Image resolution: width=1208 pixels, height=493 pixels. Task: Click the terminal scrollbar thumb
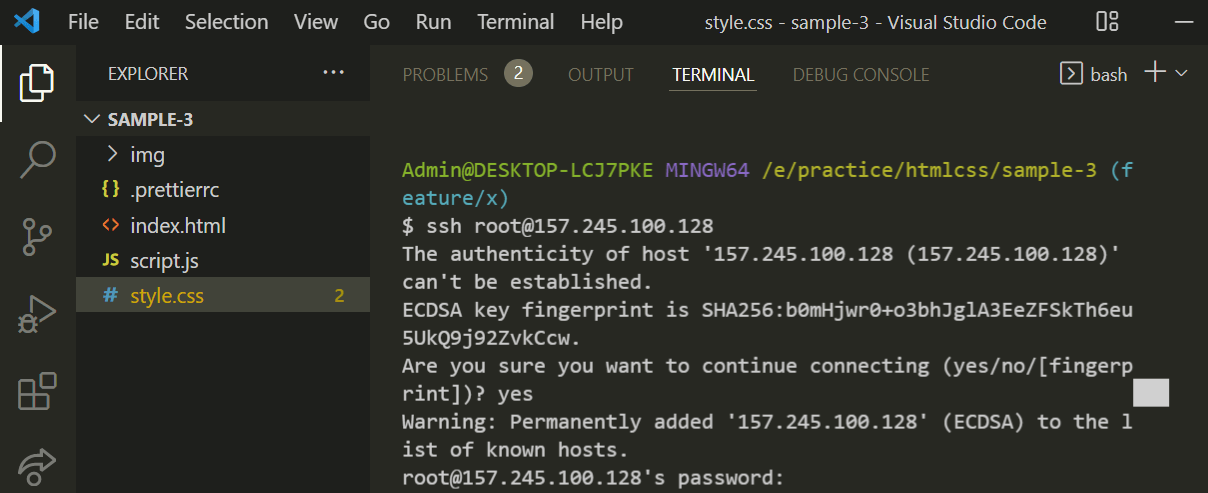(1150, 393)
